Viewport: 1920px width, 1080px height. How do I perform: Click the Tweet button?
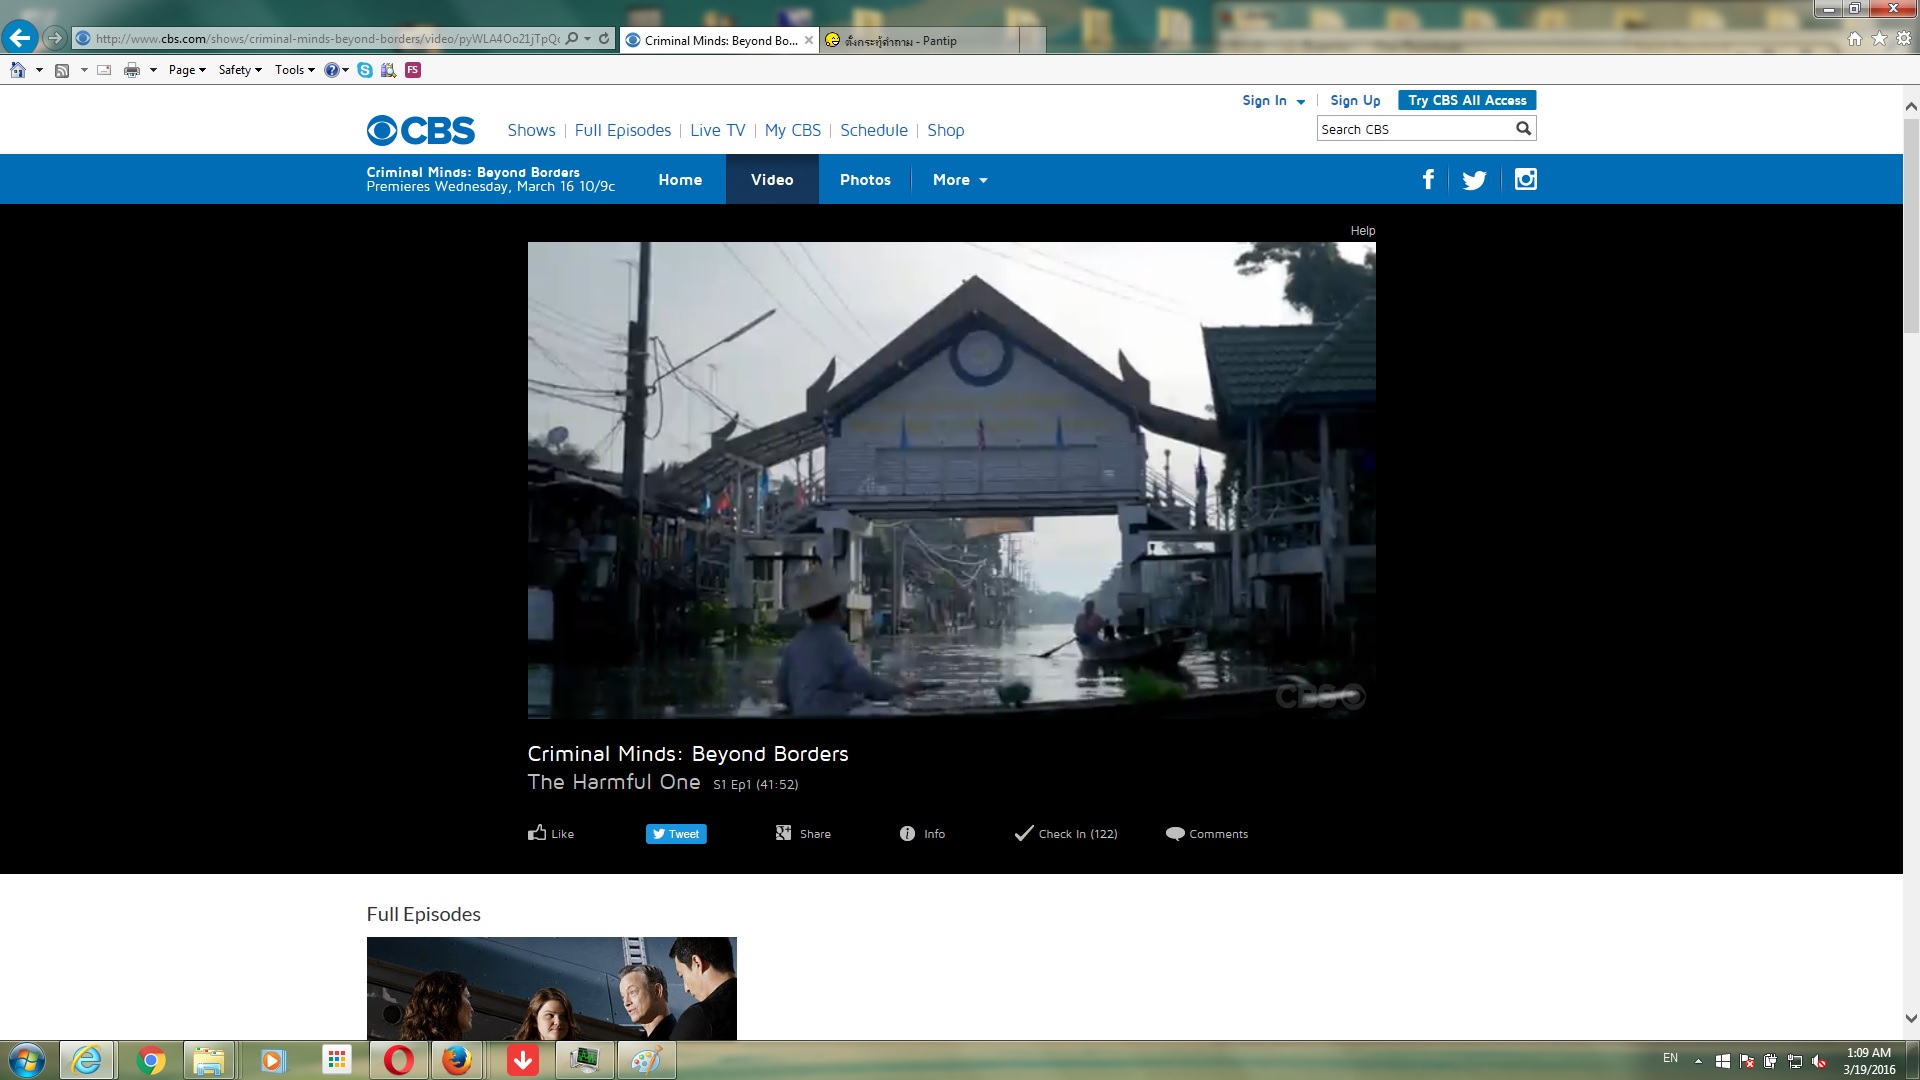click(676, 834)
